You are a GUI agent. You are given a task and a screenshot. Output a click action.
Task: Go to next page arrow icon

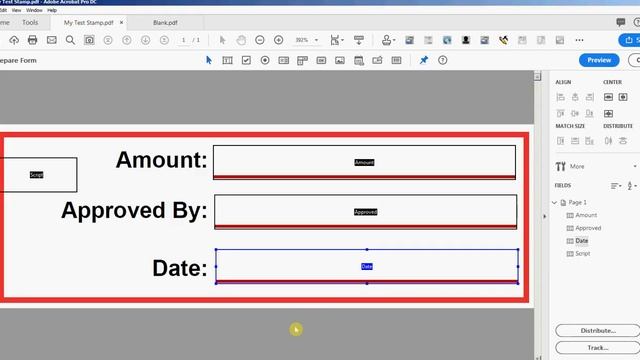145,40
